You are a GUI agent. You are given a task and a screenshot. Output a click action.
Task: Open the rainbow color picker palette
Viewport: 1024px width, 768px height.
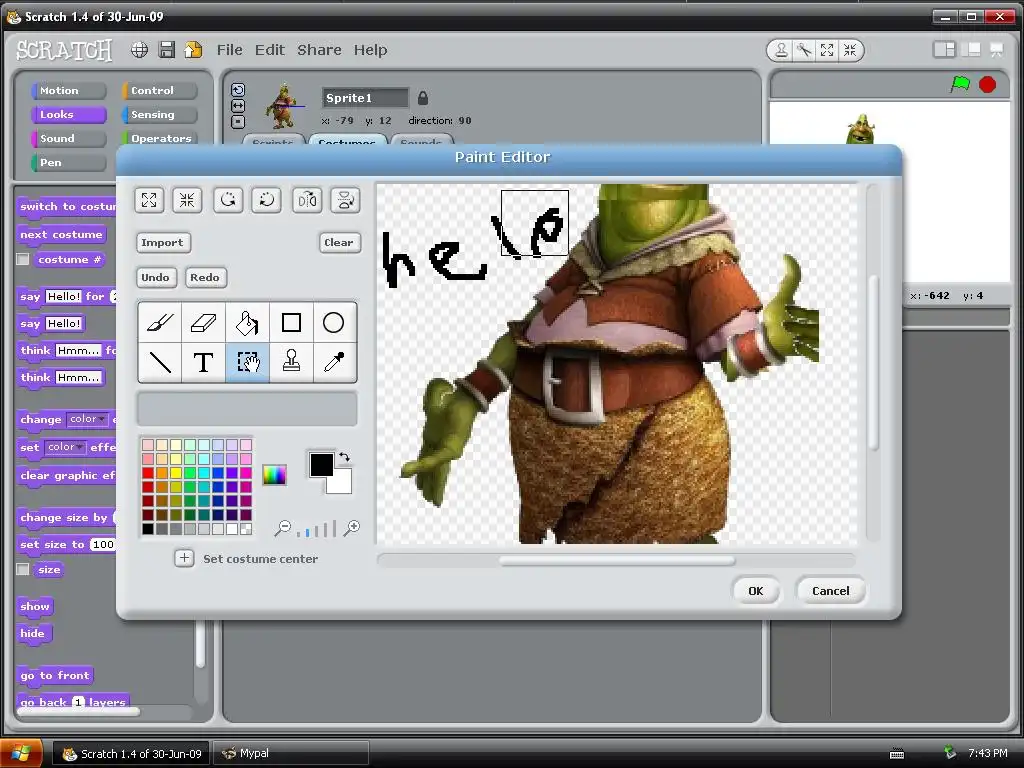(x=274, y=475)
